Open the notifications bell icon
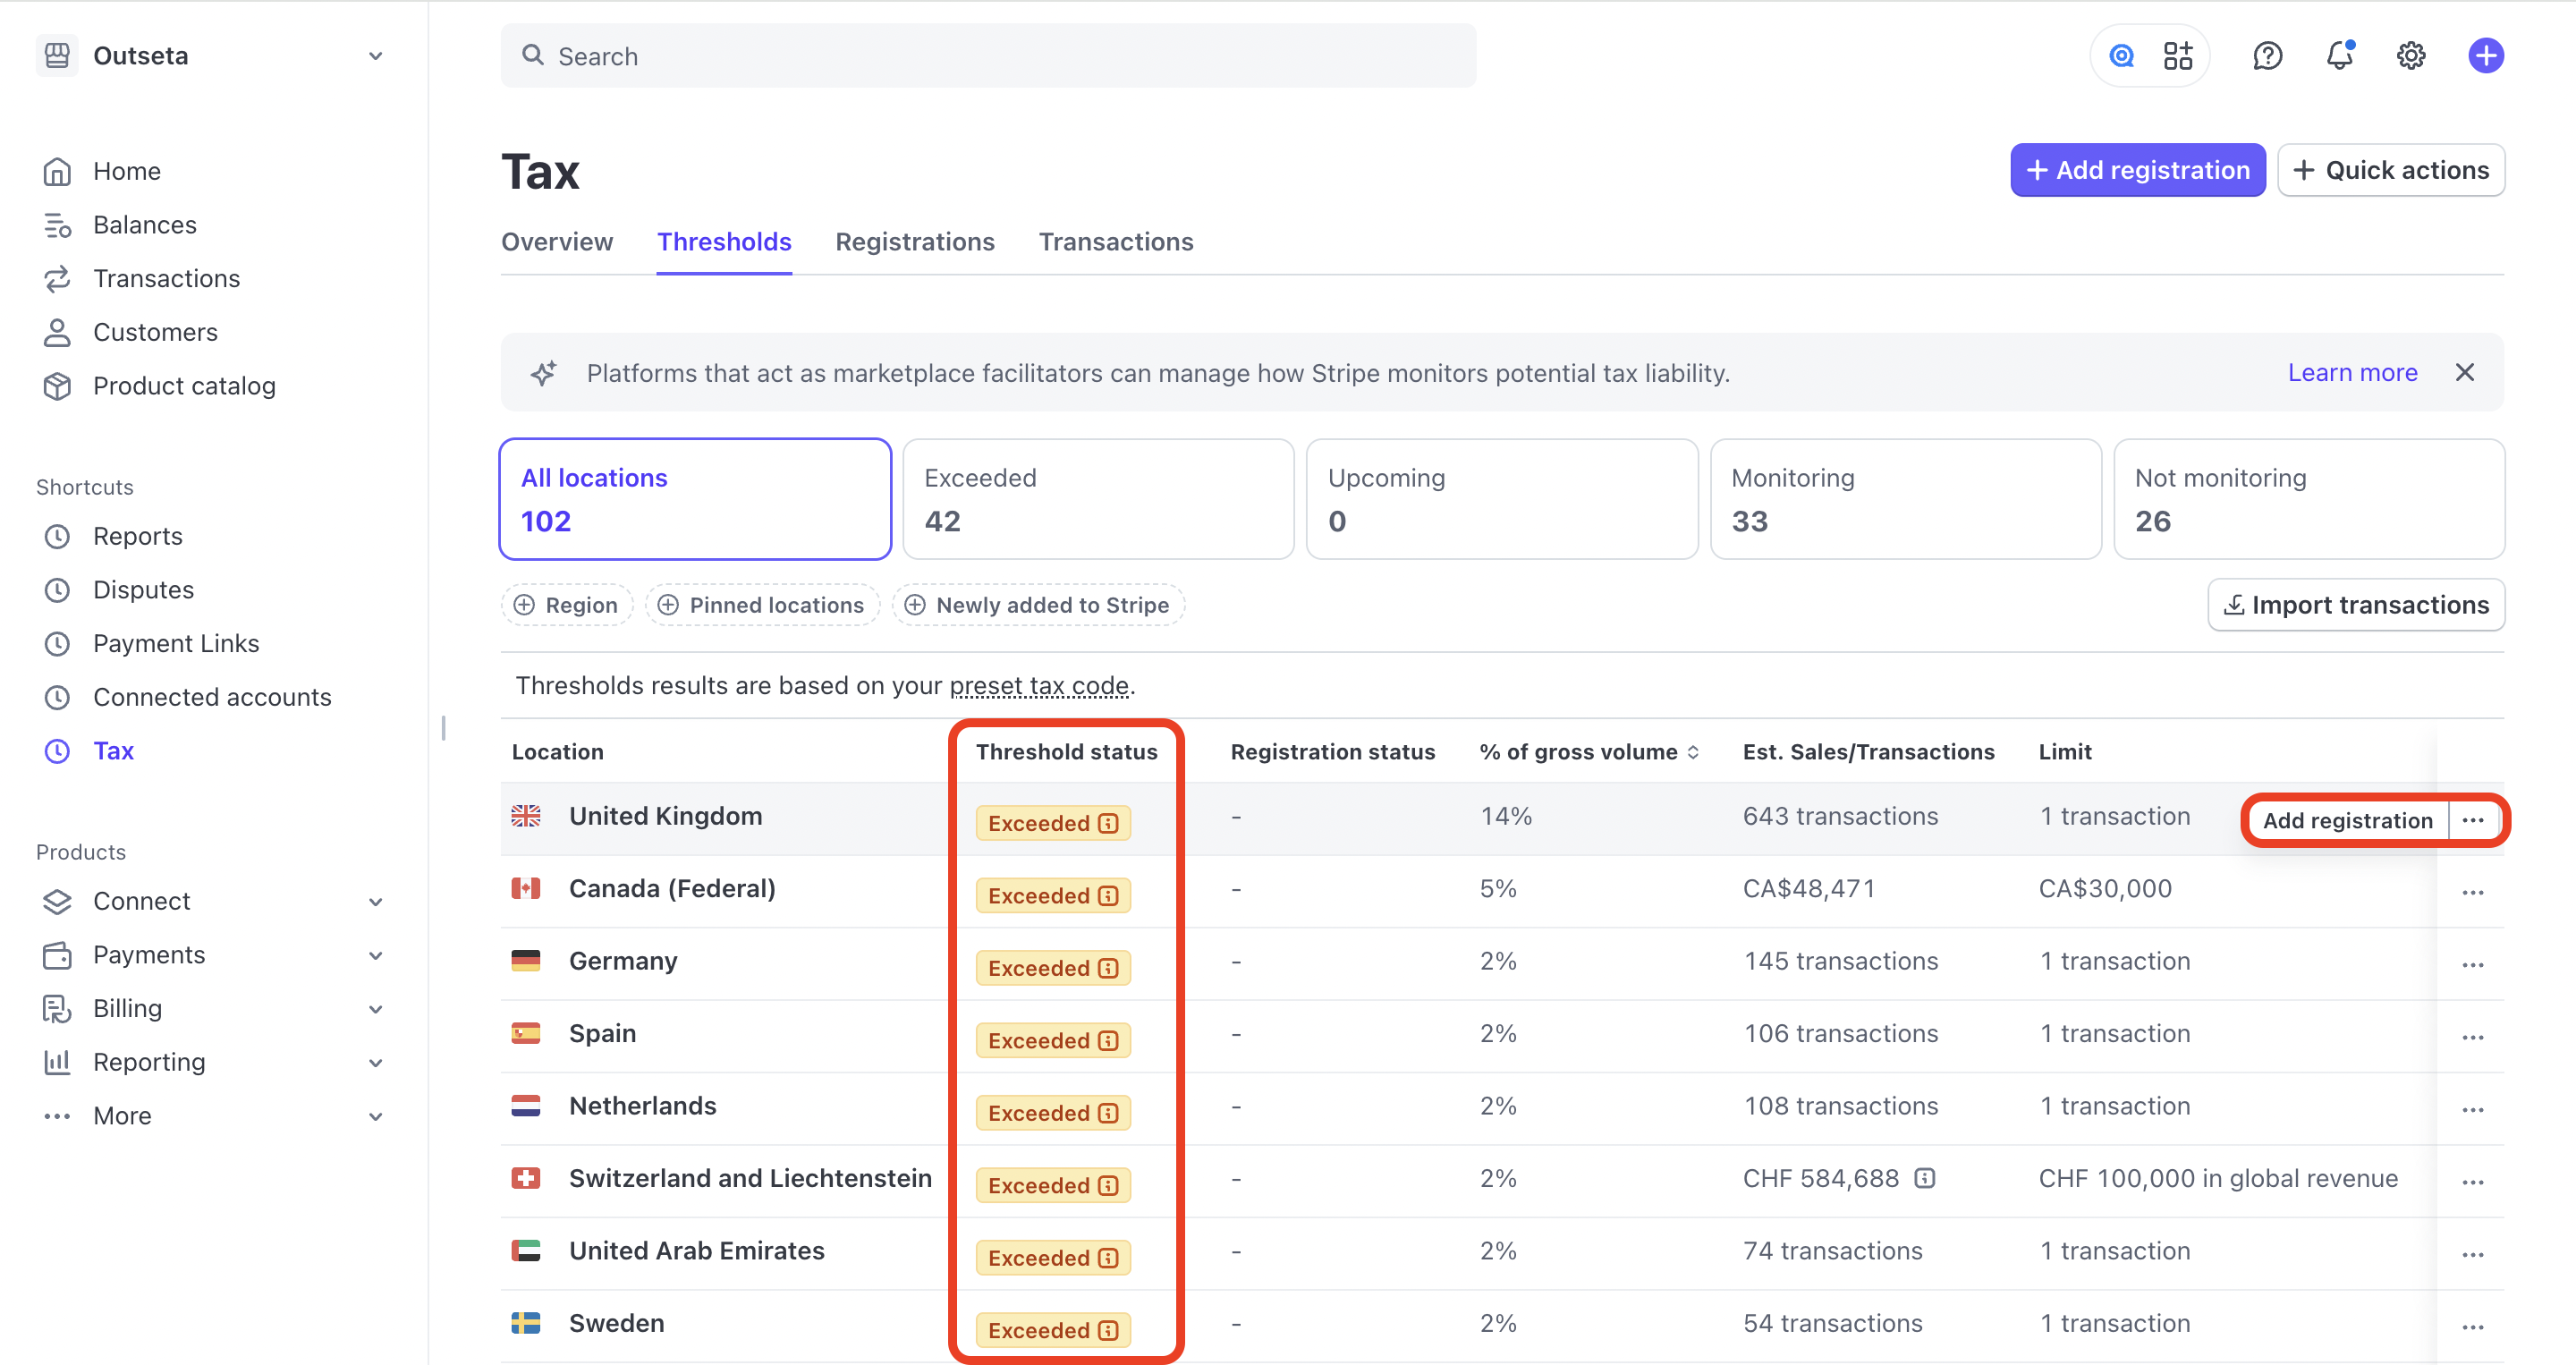This screenshot has width=2576, height=1365. click(2339, 56)
